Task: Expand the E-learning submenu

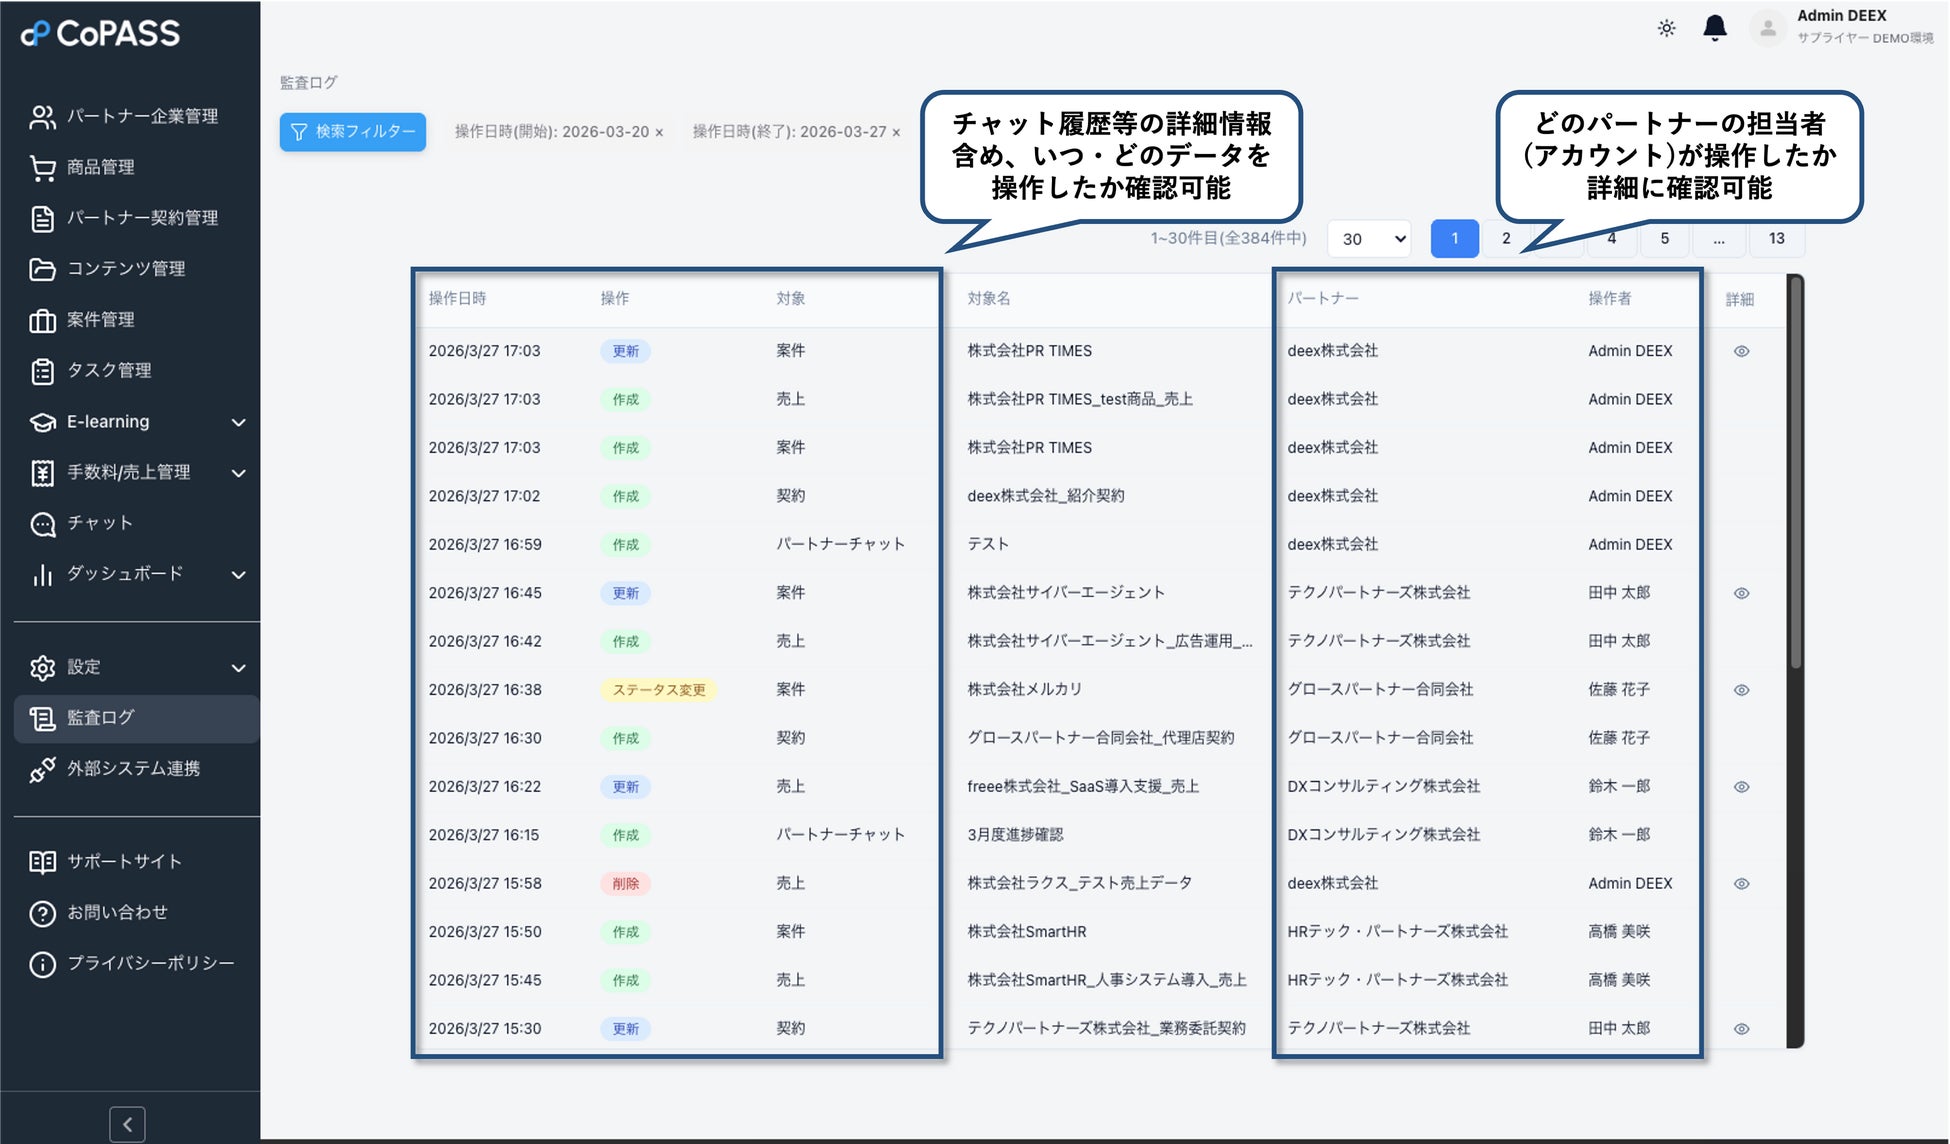Action: click(238, 422)
